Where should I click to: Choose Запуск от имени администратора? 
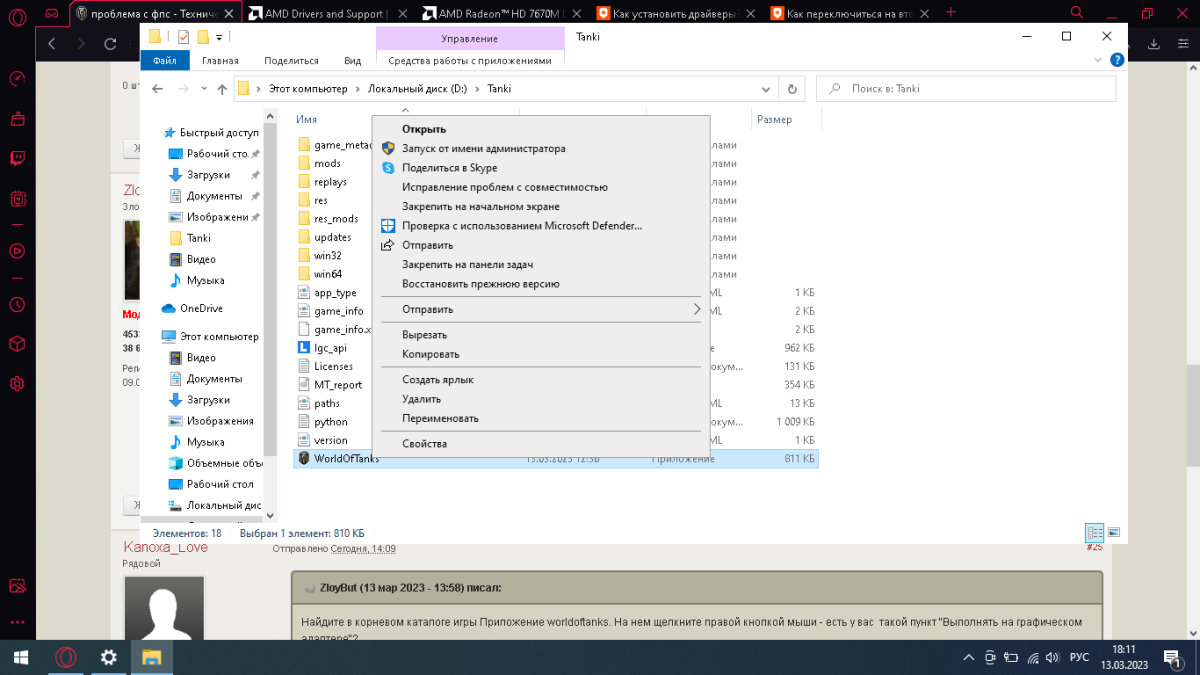pos(483,149)
